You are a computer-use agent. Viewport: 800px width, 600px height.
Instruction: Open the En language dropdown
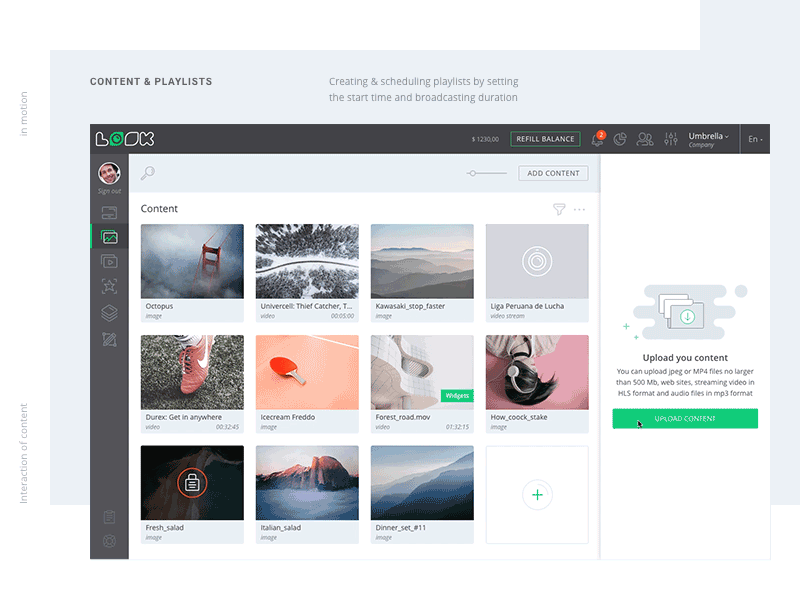pos(755,139)
